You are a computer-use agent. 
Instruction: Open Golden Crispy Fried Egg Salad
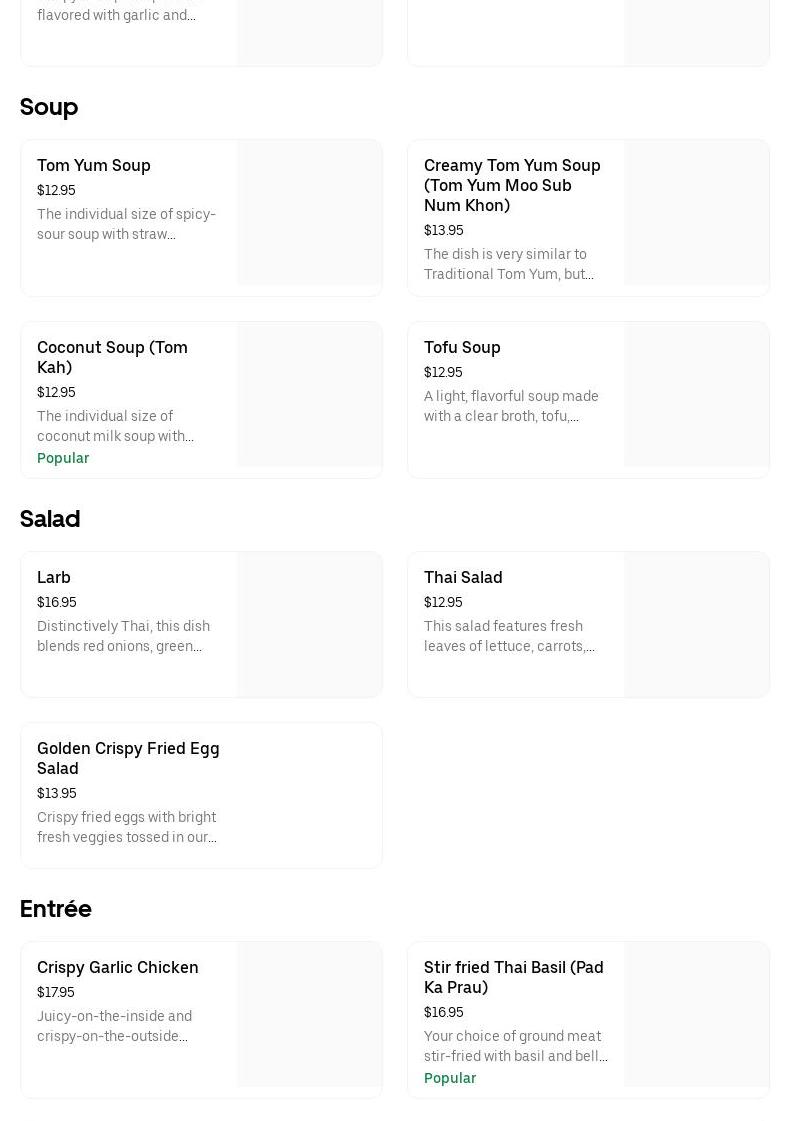point(128,758)
